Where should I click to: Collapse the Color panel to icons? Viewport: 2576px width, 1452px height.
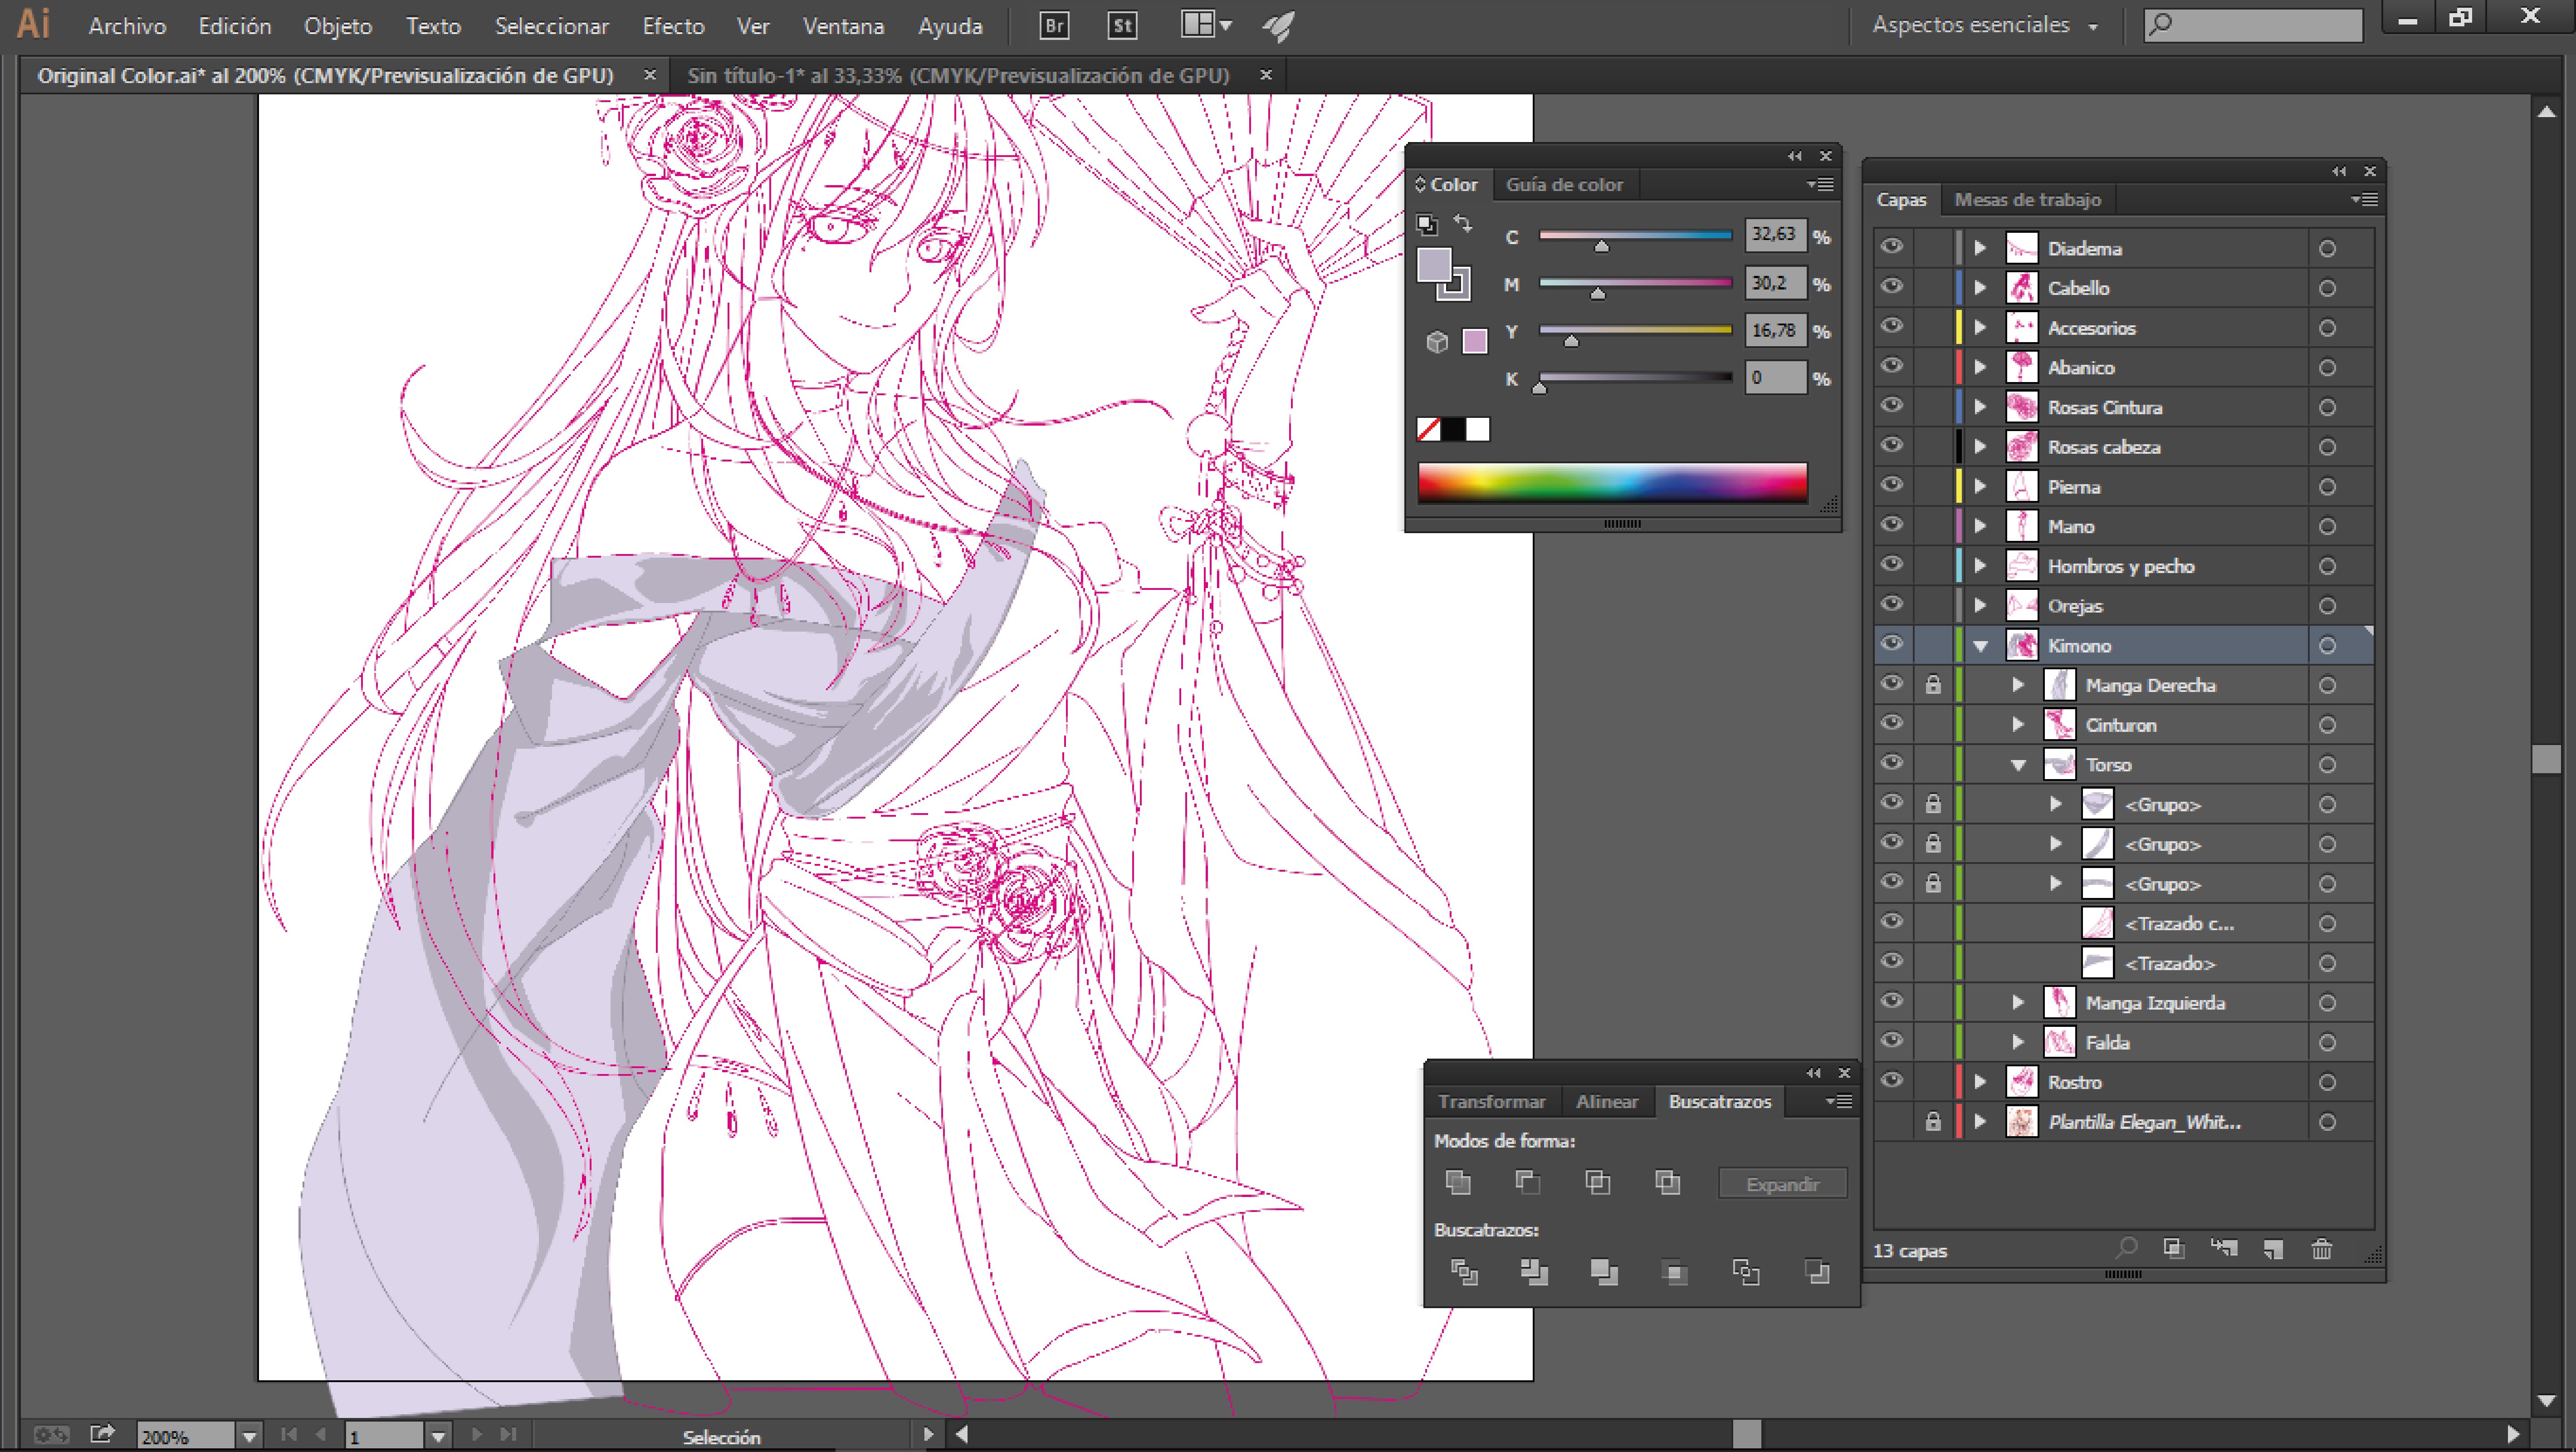pos(1795,155)
